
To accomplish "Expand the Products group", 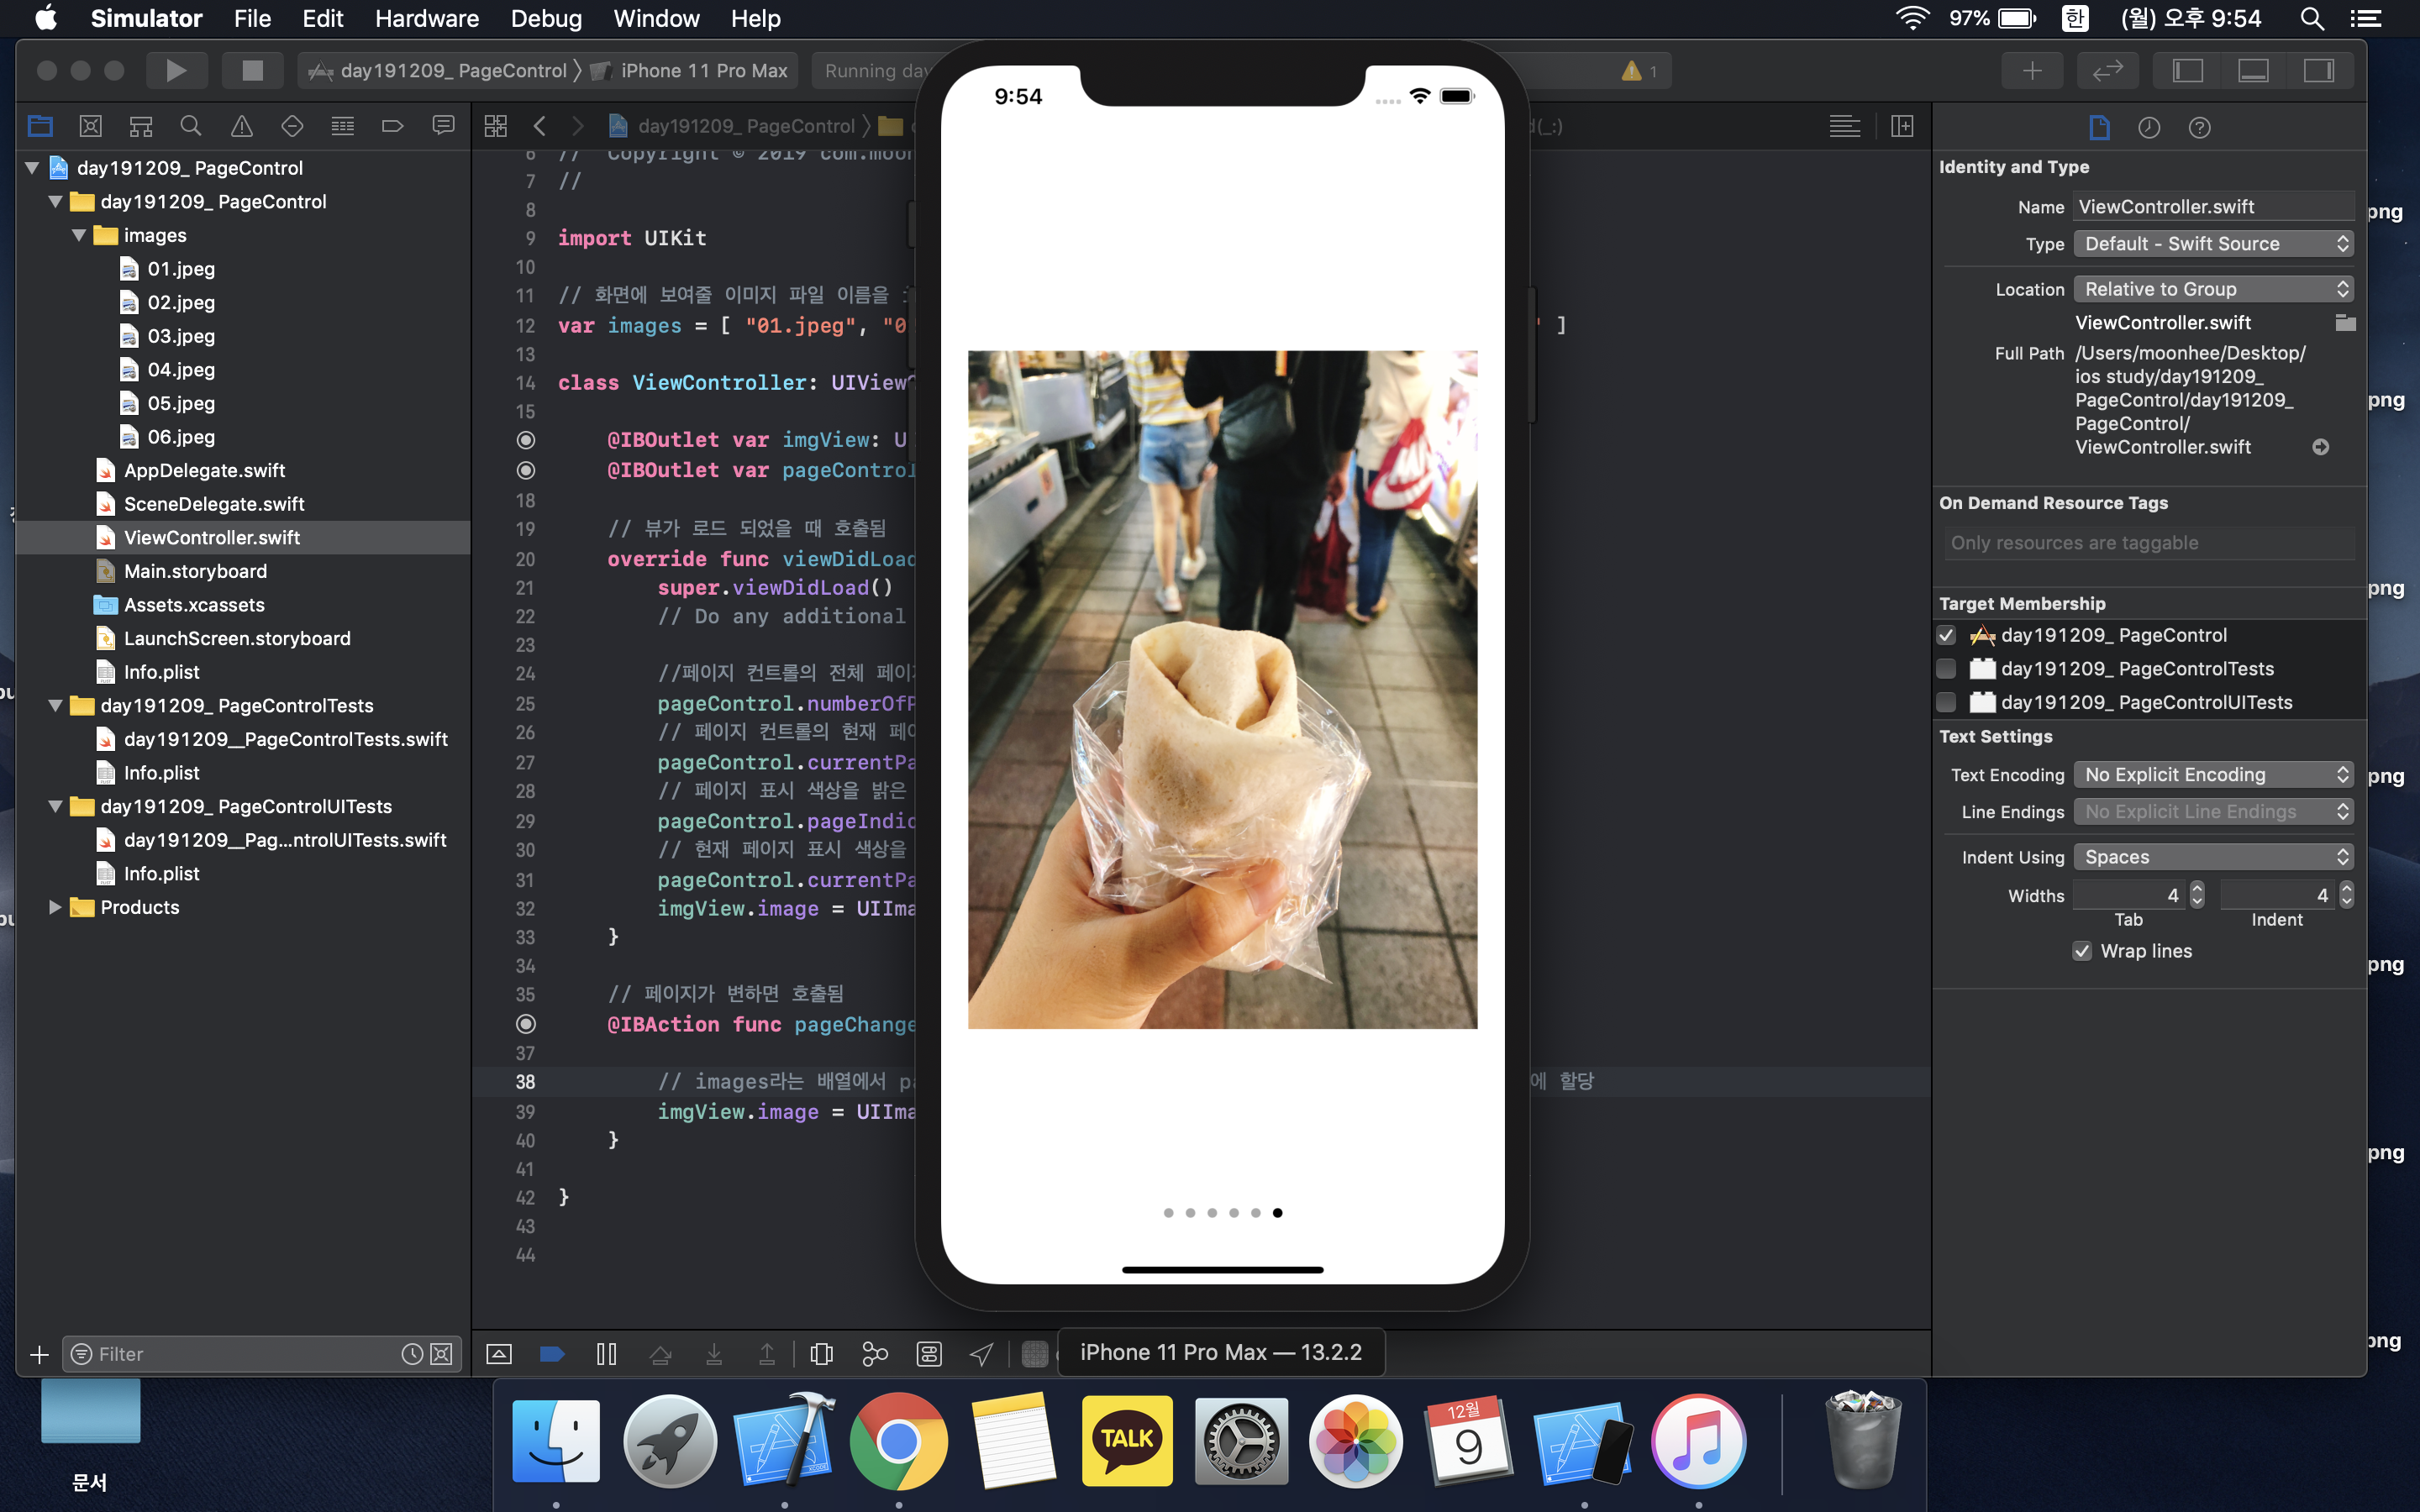I will pyautogui.click(x=55, y=907).
